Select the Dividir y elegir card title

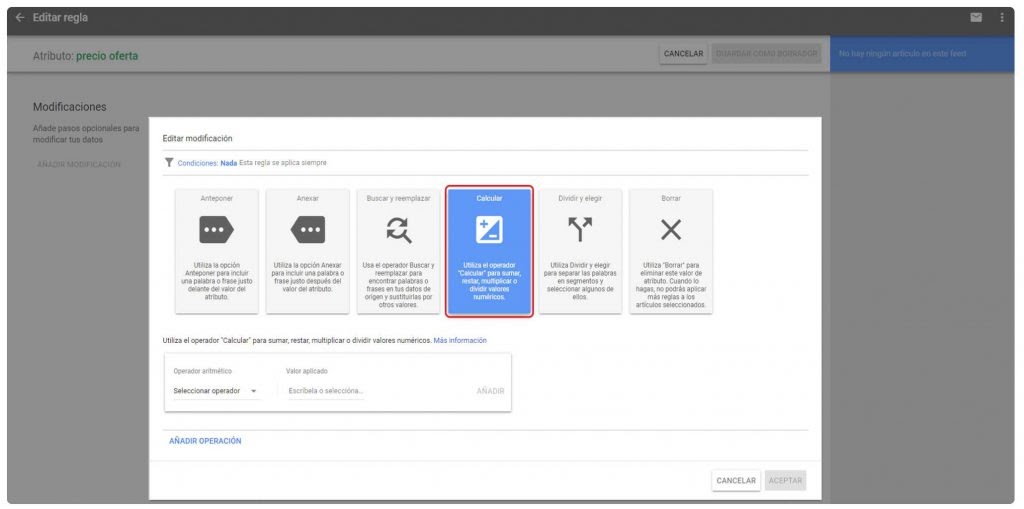click(580, 198)
